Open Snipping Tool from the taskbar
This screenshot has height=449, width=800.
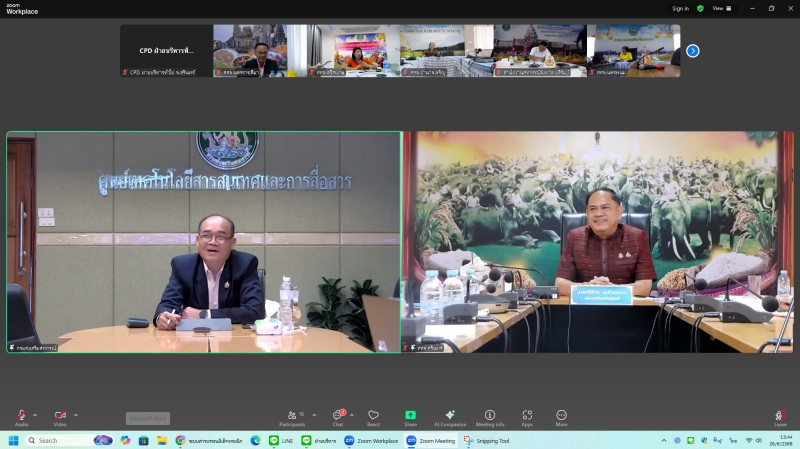(486, 440)
